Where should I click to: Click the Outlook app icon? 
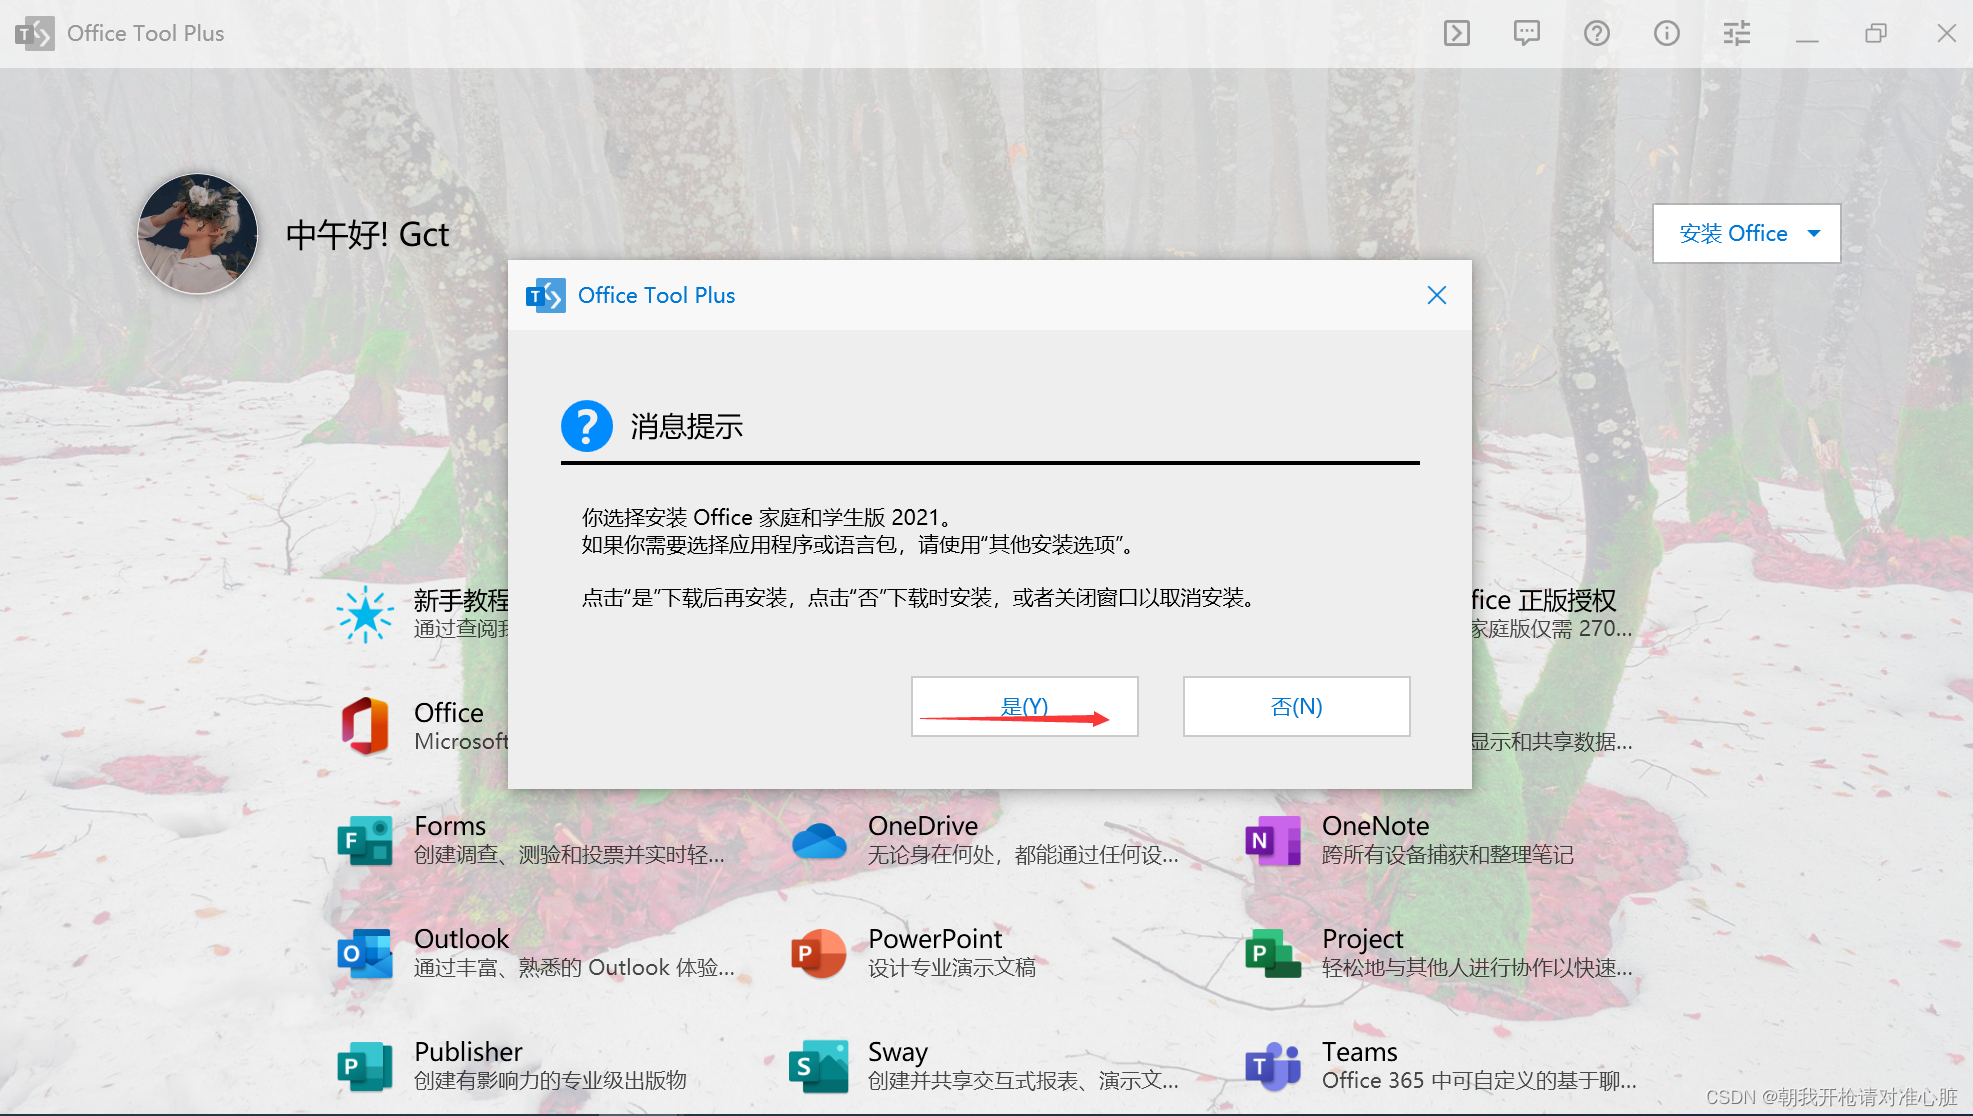pyautogui.click(x=365, y=953)
